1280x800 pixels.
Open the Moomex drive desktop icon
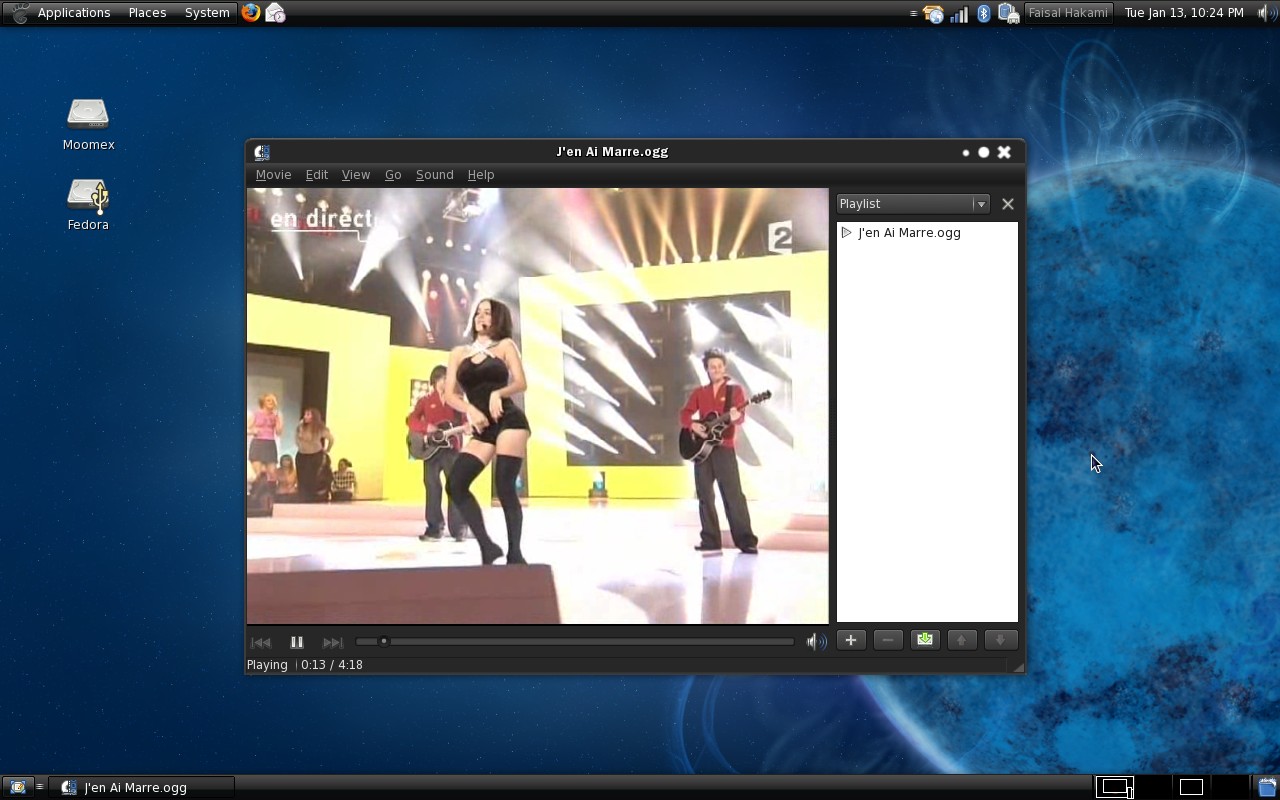click(x=88, y=124)
